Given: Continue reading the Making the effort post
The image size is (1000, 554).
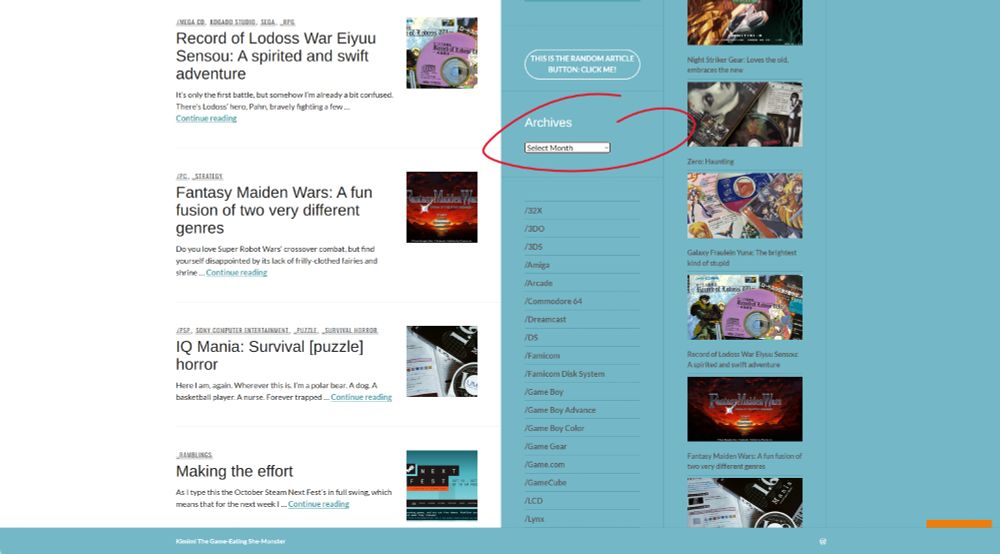Looking at the screenshot, I should point(318,504).
